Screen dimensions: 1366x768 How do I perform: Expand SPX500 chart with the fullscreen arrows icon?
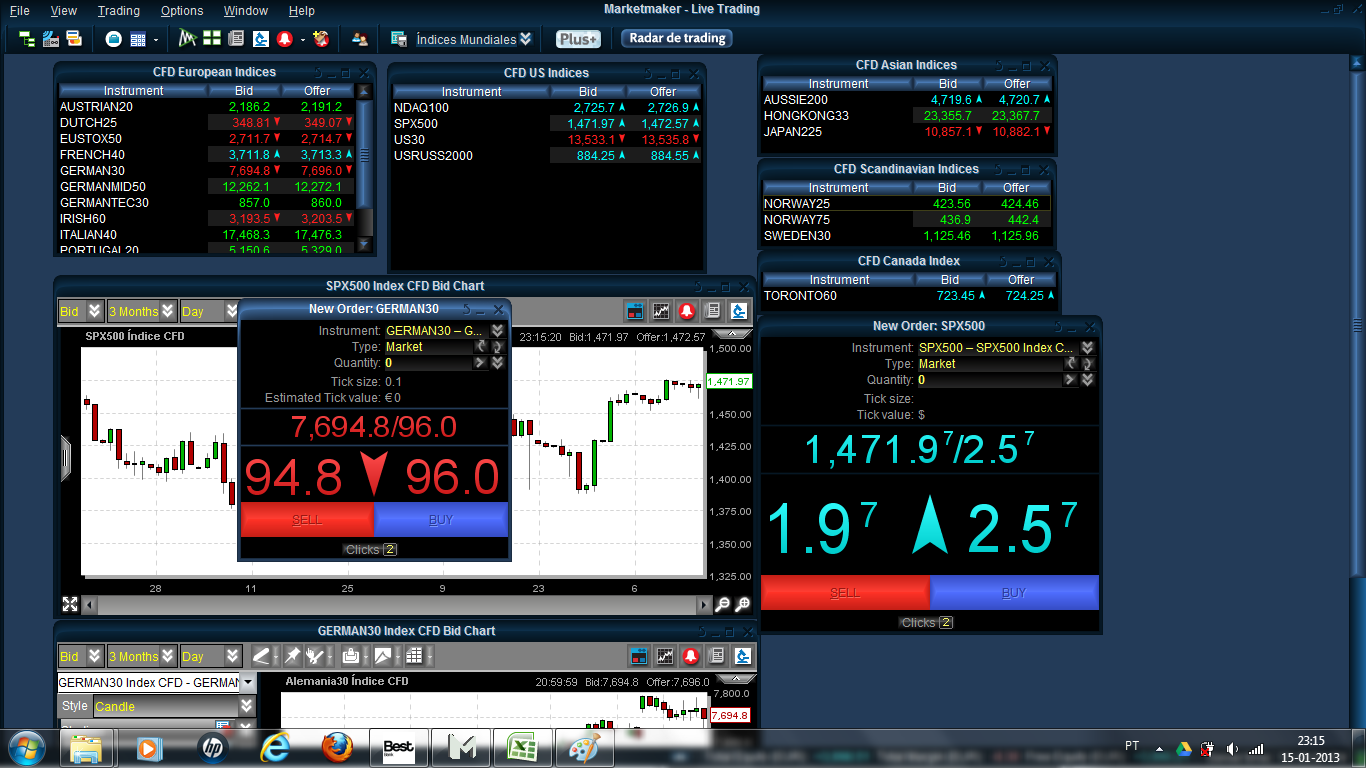tap(70, 604)
